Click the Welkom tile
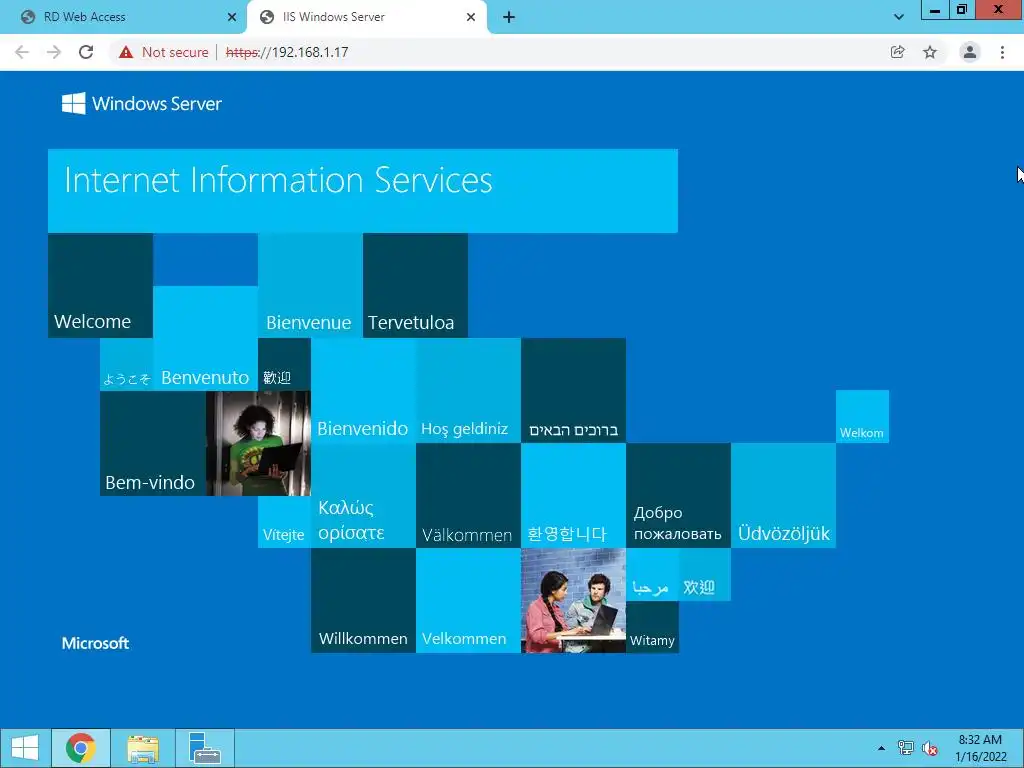 tap(862, 417)
